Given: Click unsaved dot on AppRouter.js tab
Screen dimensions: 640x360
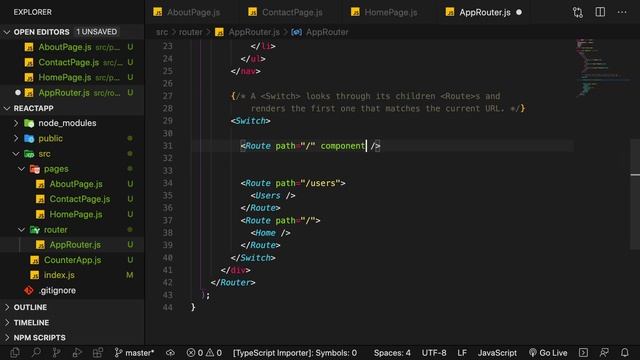Looking at the screenshot, I should (x=519, y=12).
